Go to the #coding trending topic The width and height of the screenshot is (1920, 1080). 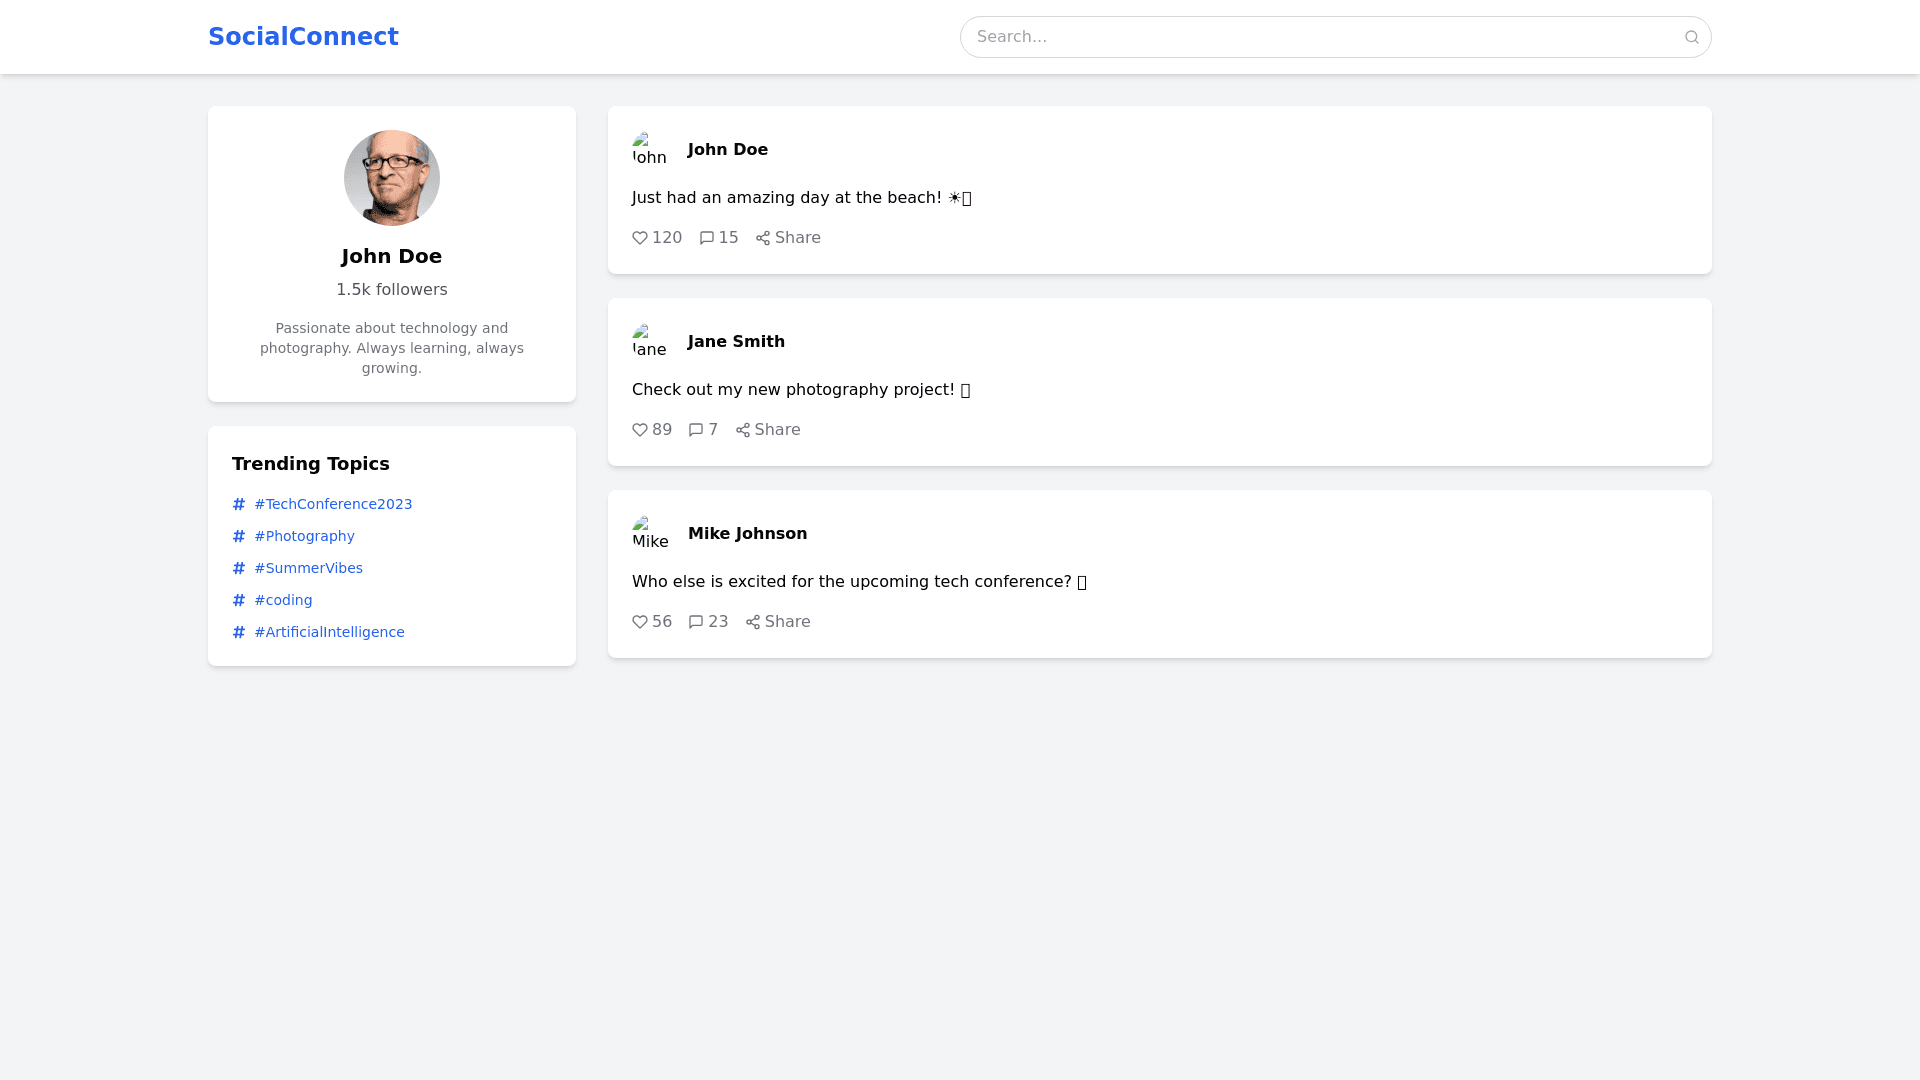[x=283, y=600]
